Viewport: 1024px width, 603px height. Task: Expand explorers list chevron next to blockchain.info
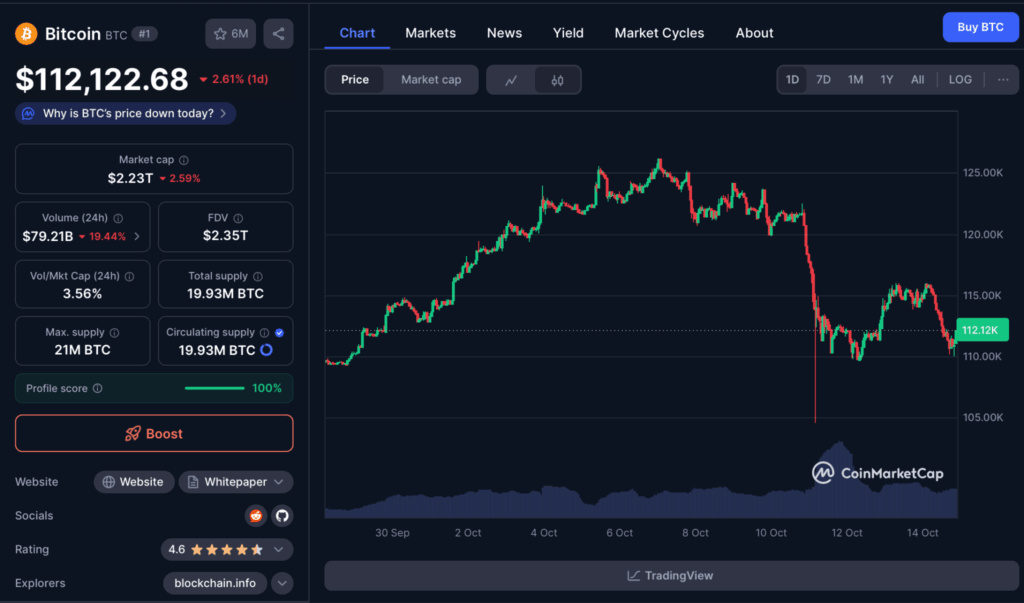click(x=282, y=583)
